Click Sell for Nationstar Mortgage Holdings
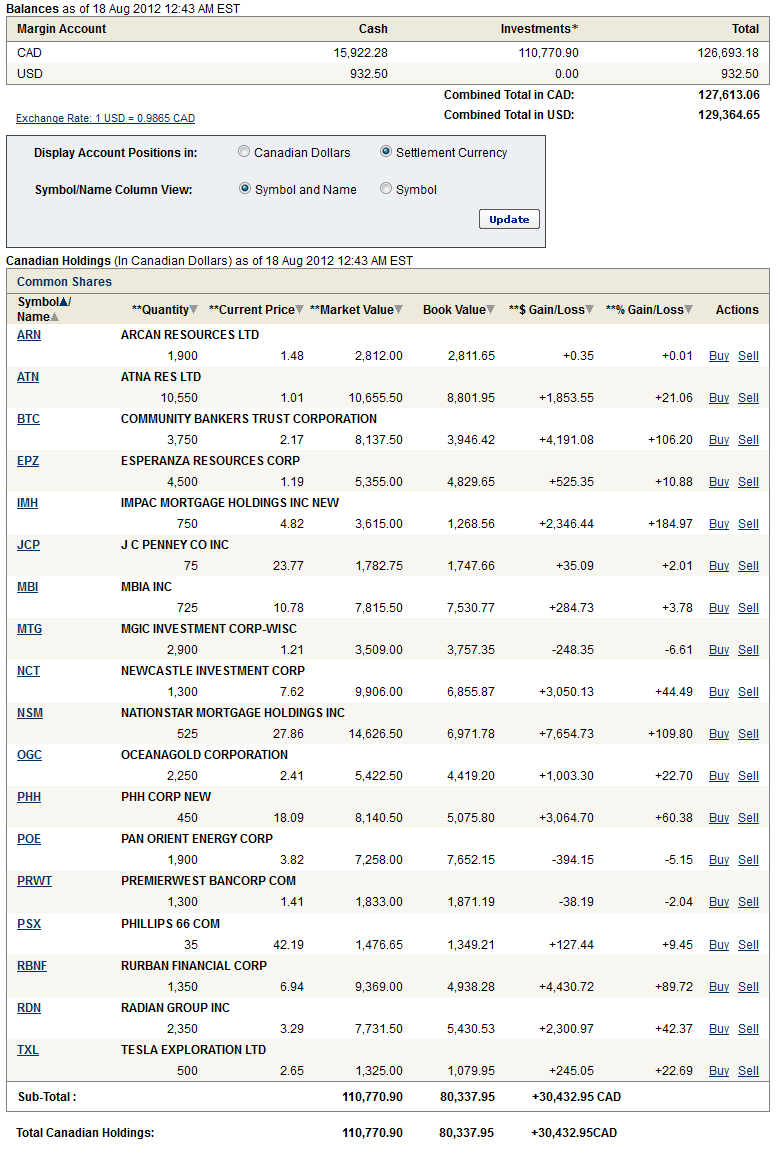 pyautogui.click(x=748, y=734)
